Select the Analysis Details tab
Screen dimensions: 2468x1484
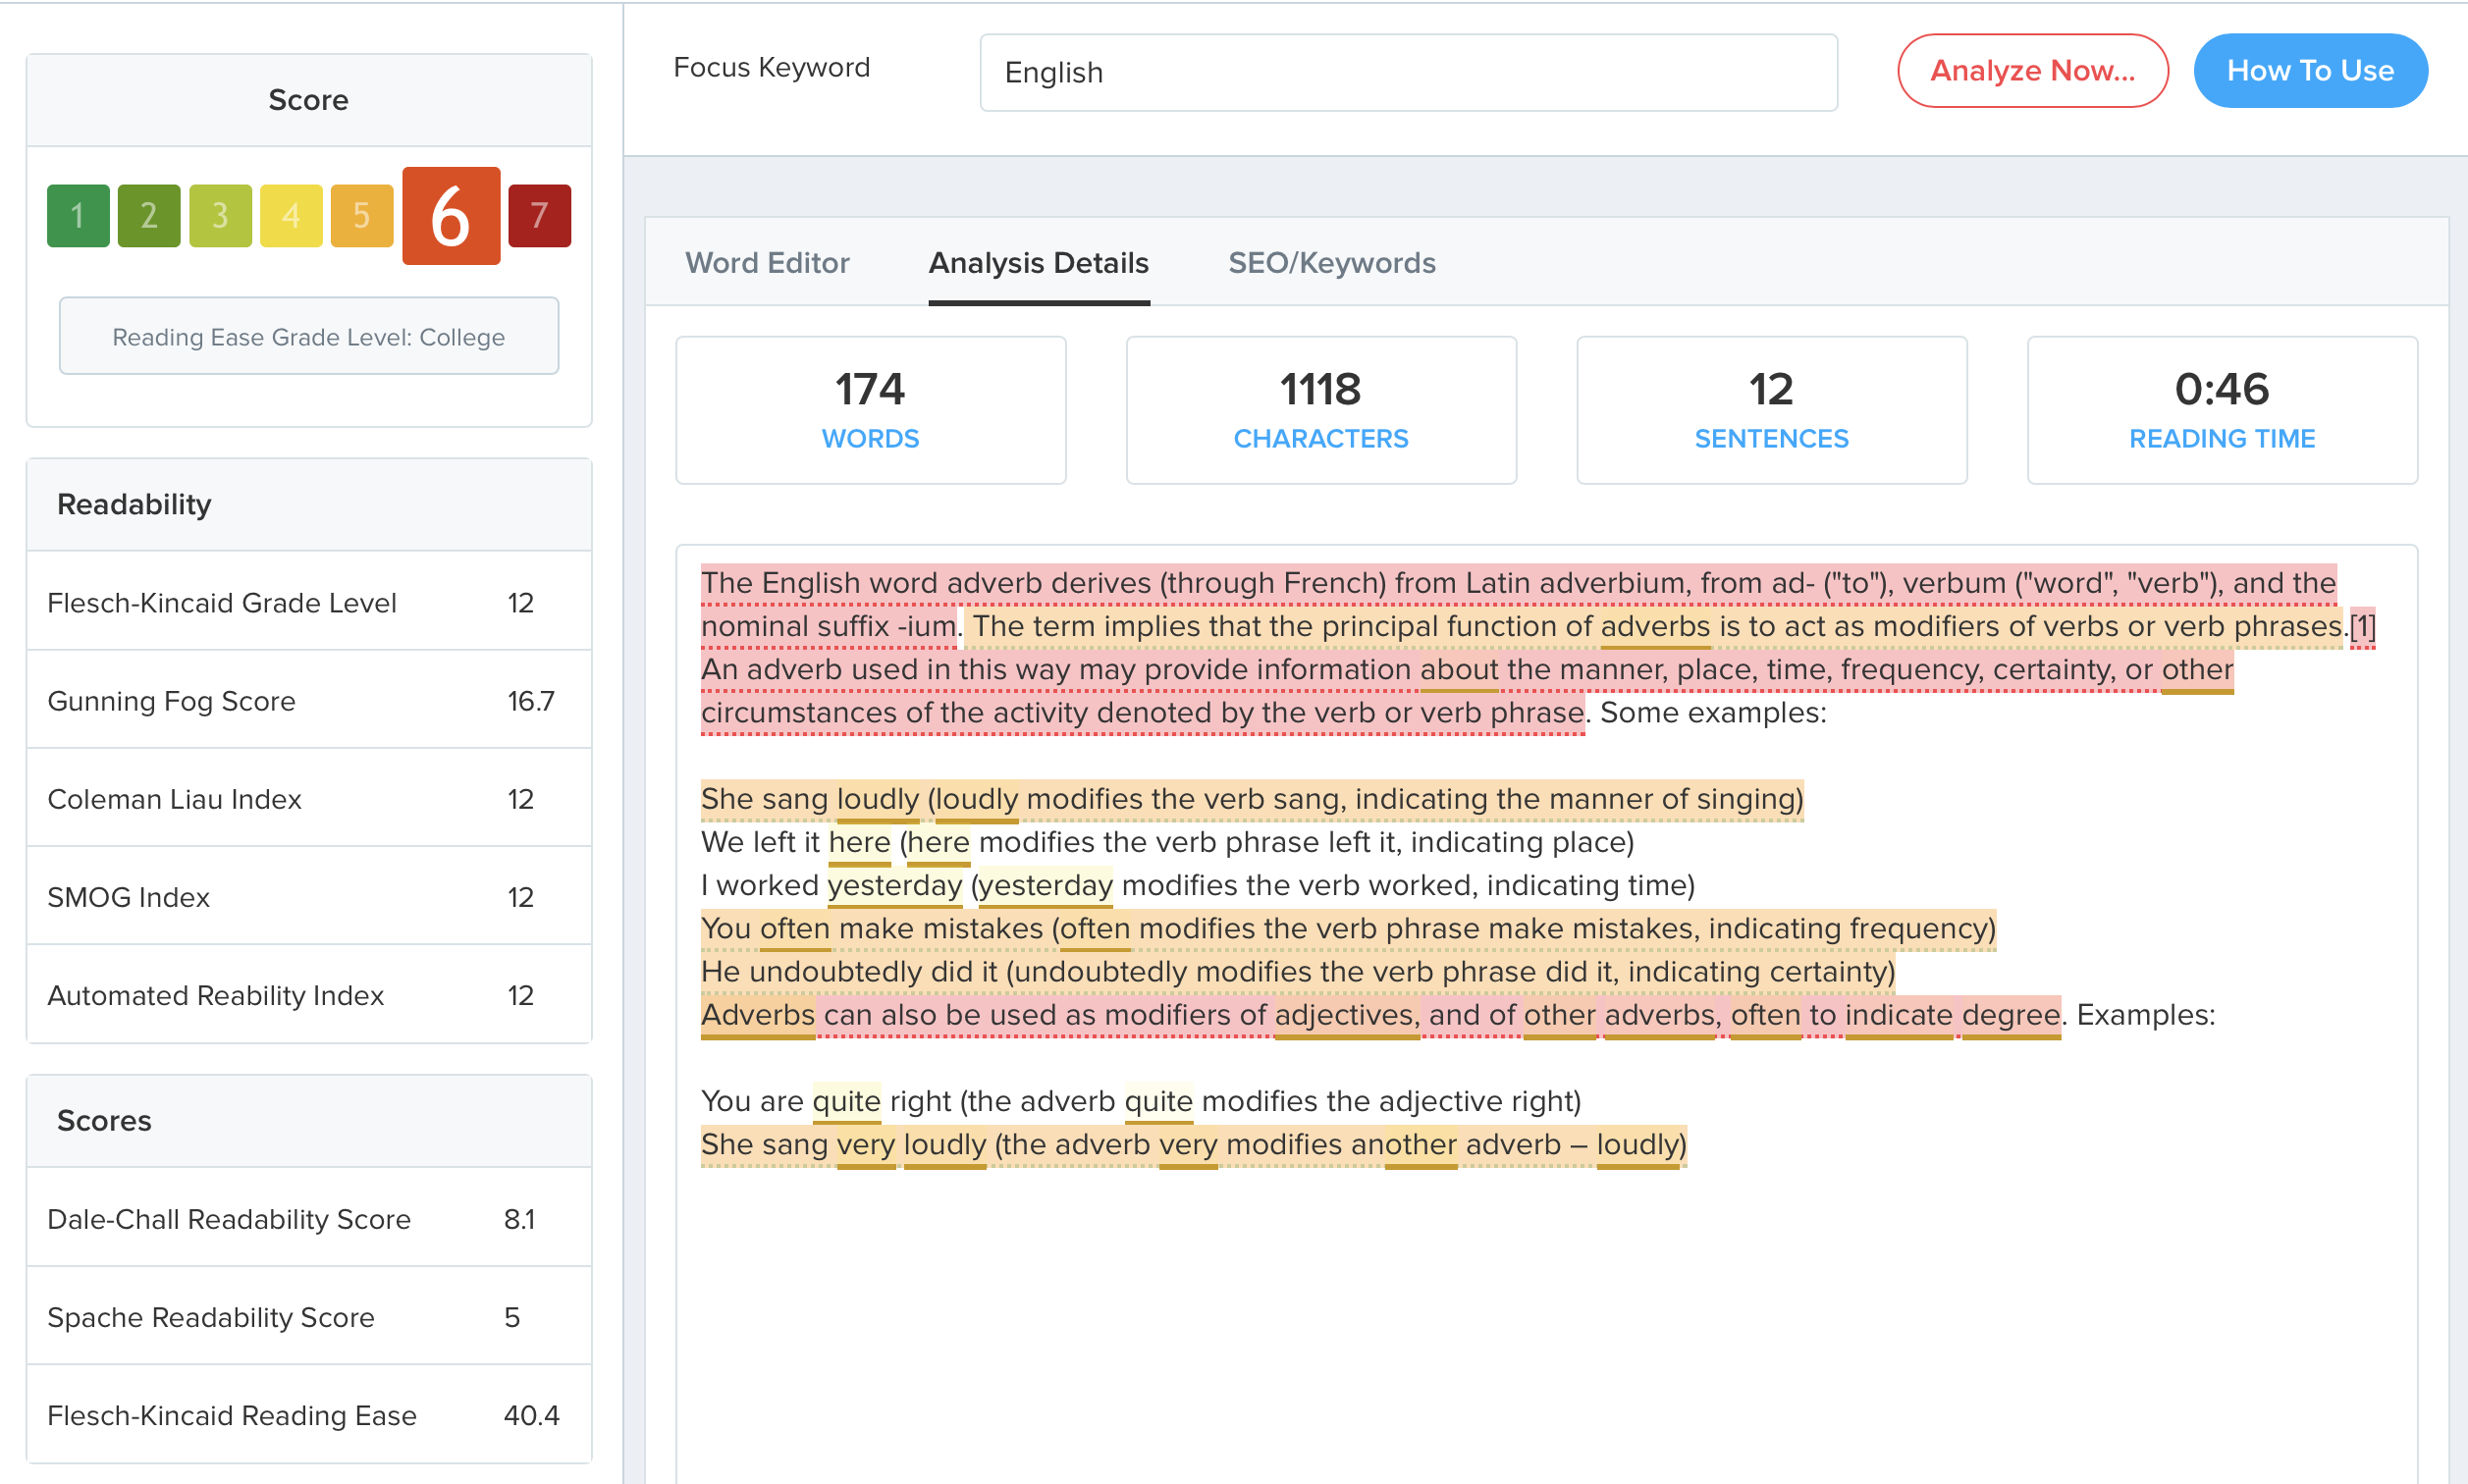pyautogui.click(x=1038, y=263)
